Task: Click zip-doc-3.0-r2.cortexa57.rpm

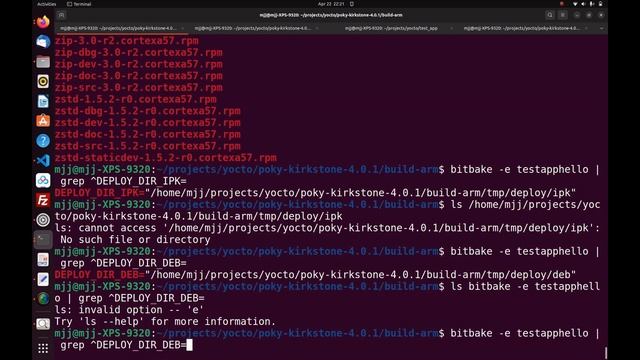Action: coord(139,76)
